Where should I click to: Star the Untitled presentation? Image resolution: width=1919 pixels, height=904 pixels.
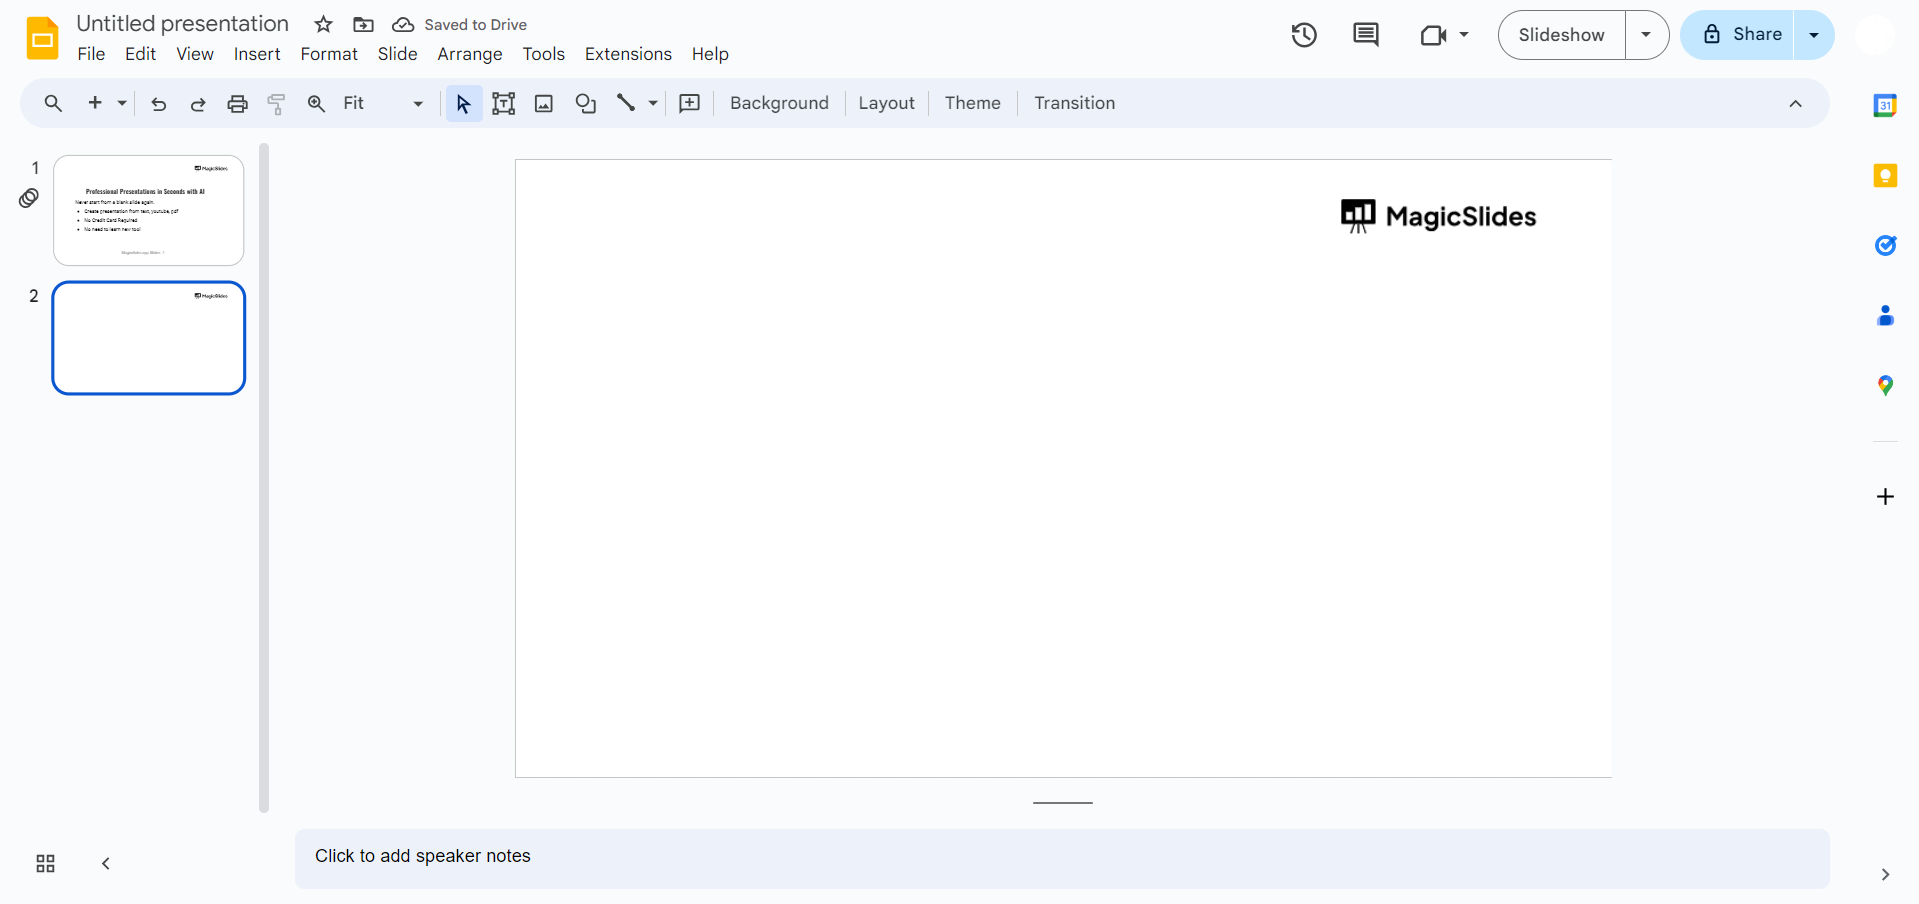pyautogui.click(x=323, y=24)
